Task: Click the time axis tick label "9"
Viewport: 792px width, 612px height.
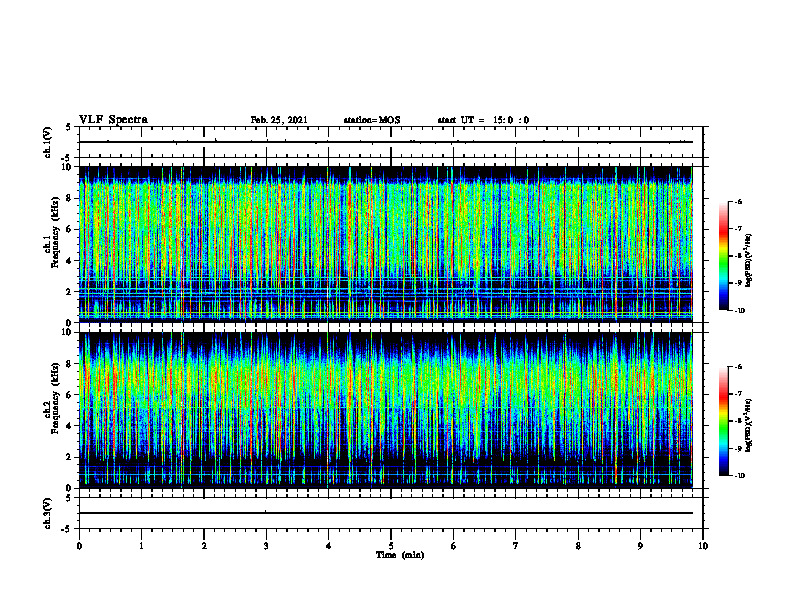Action: (640, 546)
